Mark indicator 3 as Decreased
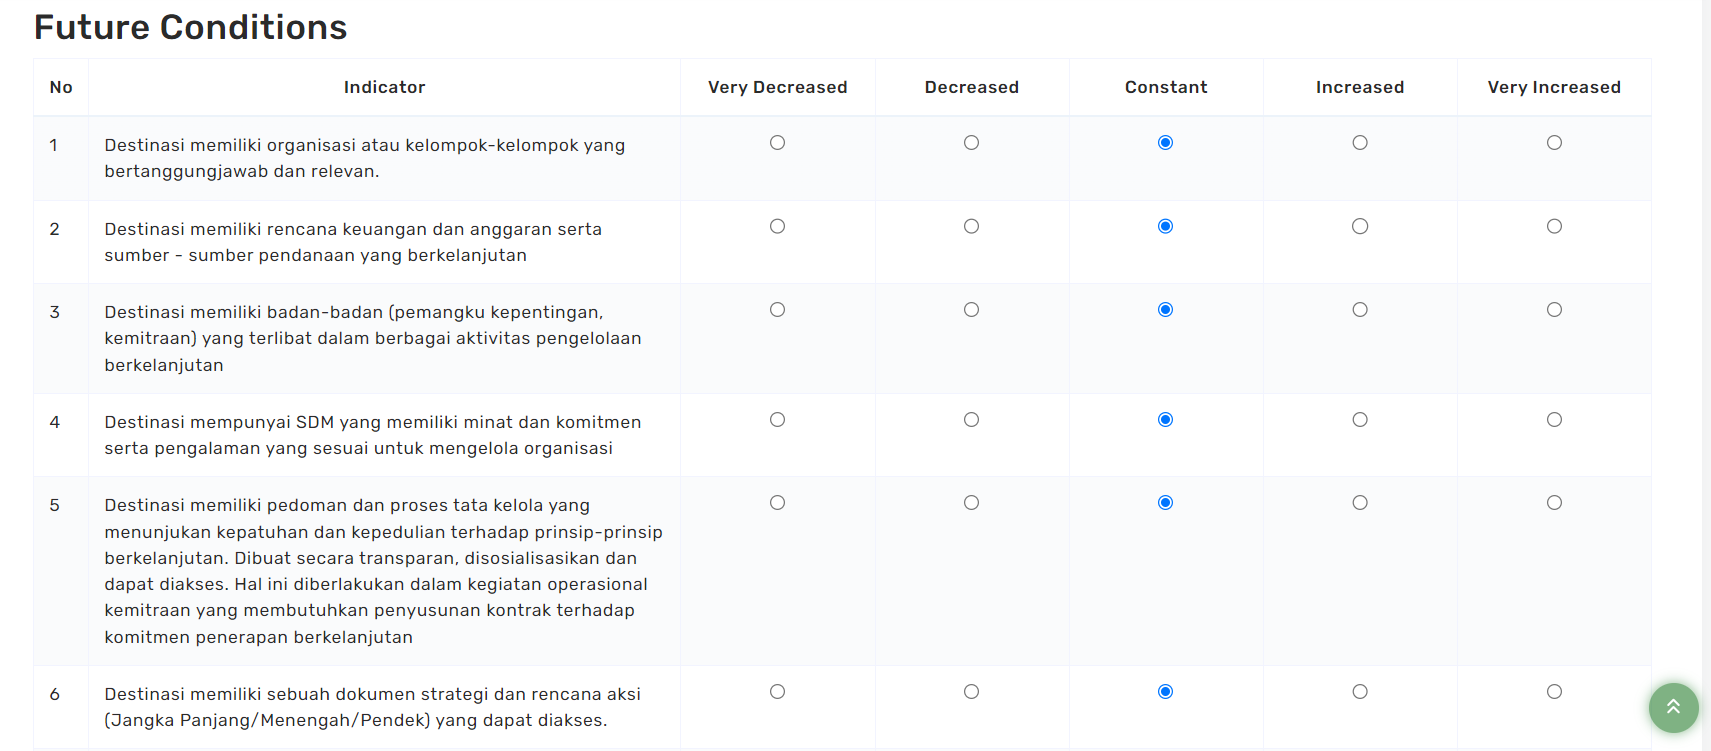1711x751 pixels. click(971, 310)
